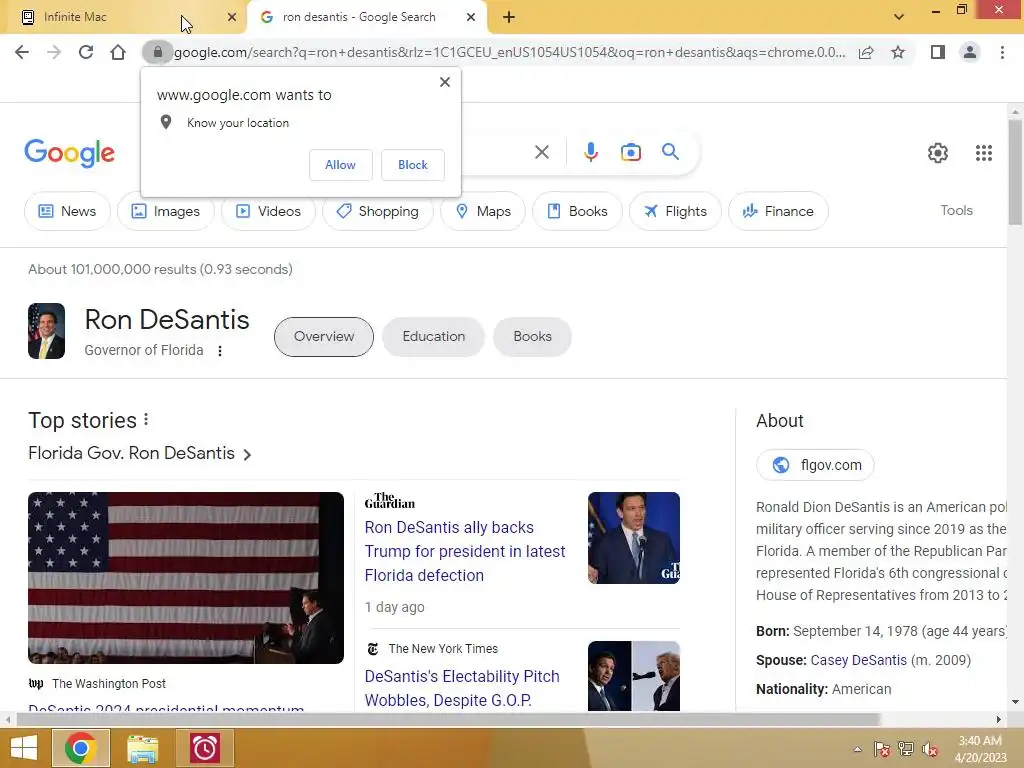Click the muted volume tray icon
The image size is (1024, 768).
click(929, 749)
